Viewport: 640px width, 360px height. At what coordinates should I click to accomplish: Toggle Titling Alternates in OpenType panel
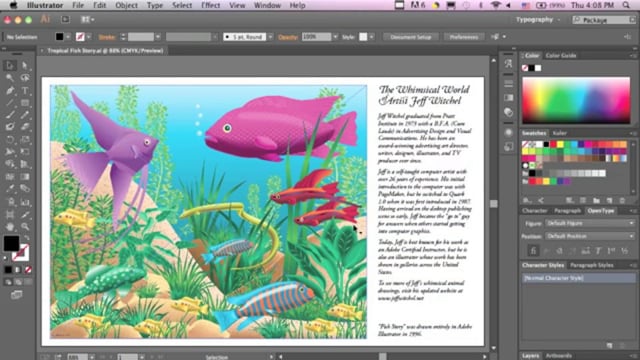(599, 251)
